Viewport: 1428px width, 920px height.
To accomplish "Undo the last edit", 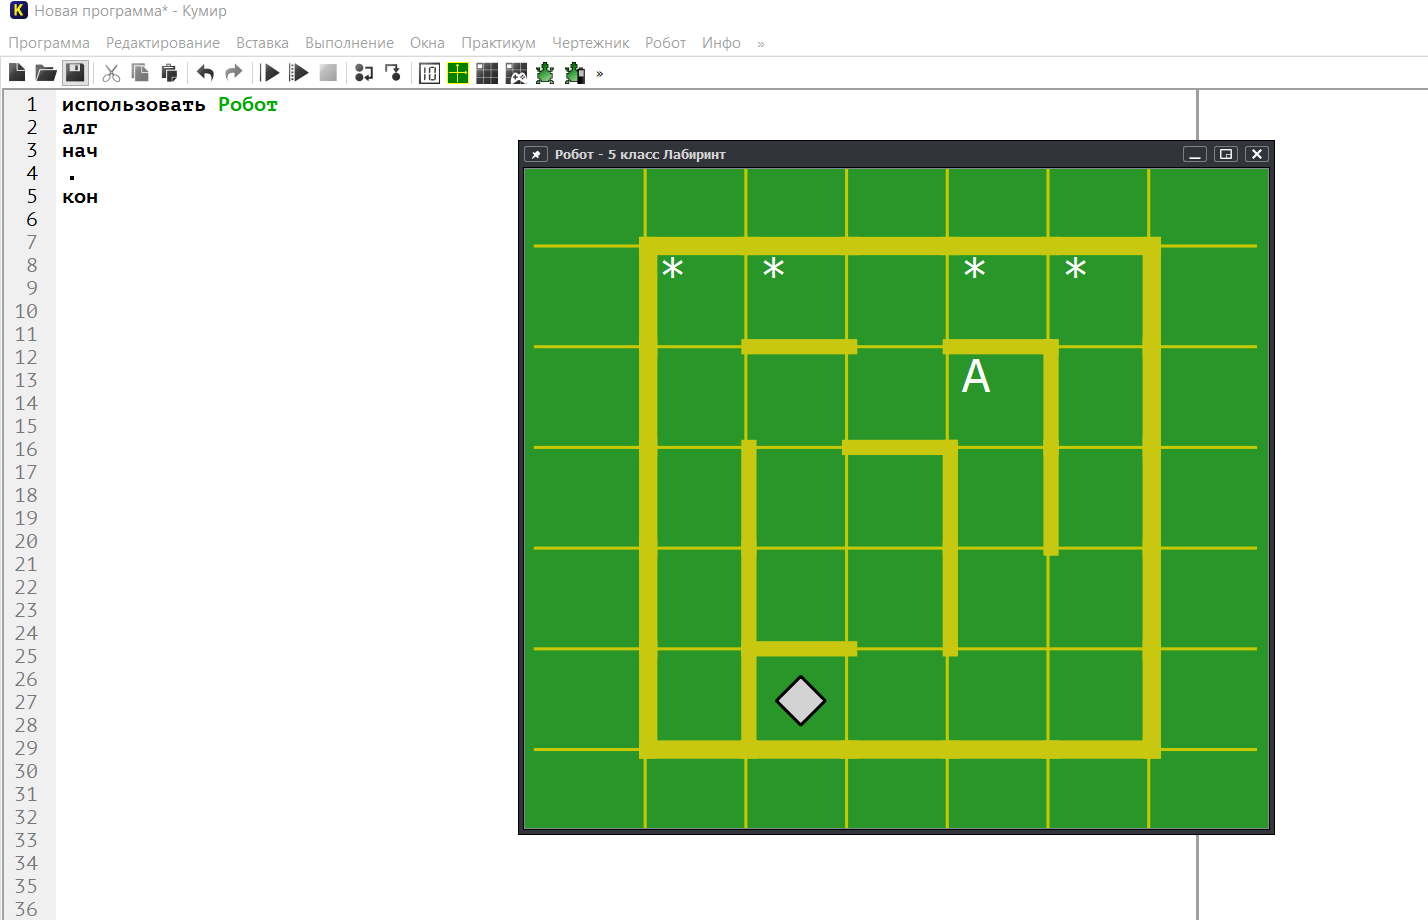I will (205, 72).
